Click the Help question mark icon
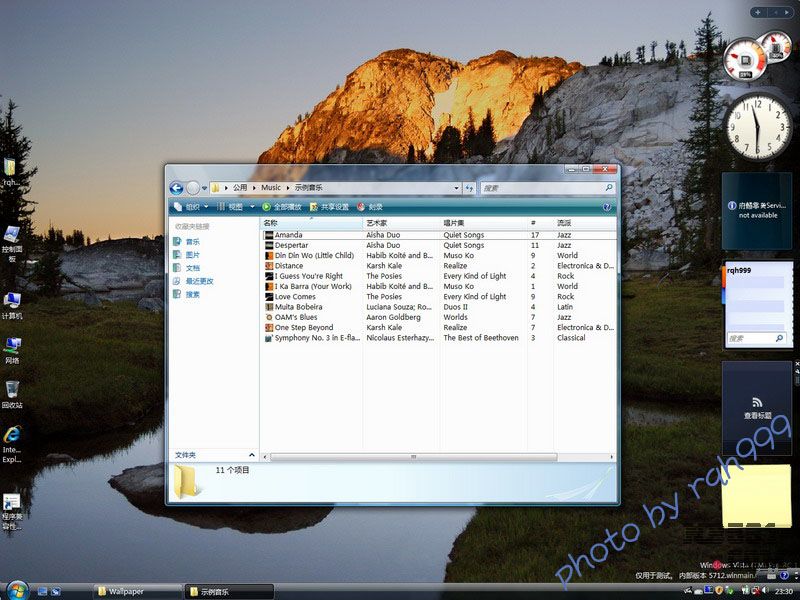 (607, 207)
